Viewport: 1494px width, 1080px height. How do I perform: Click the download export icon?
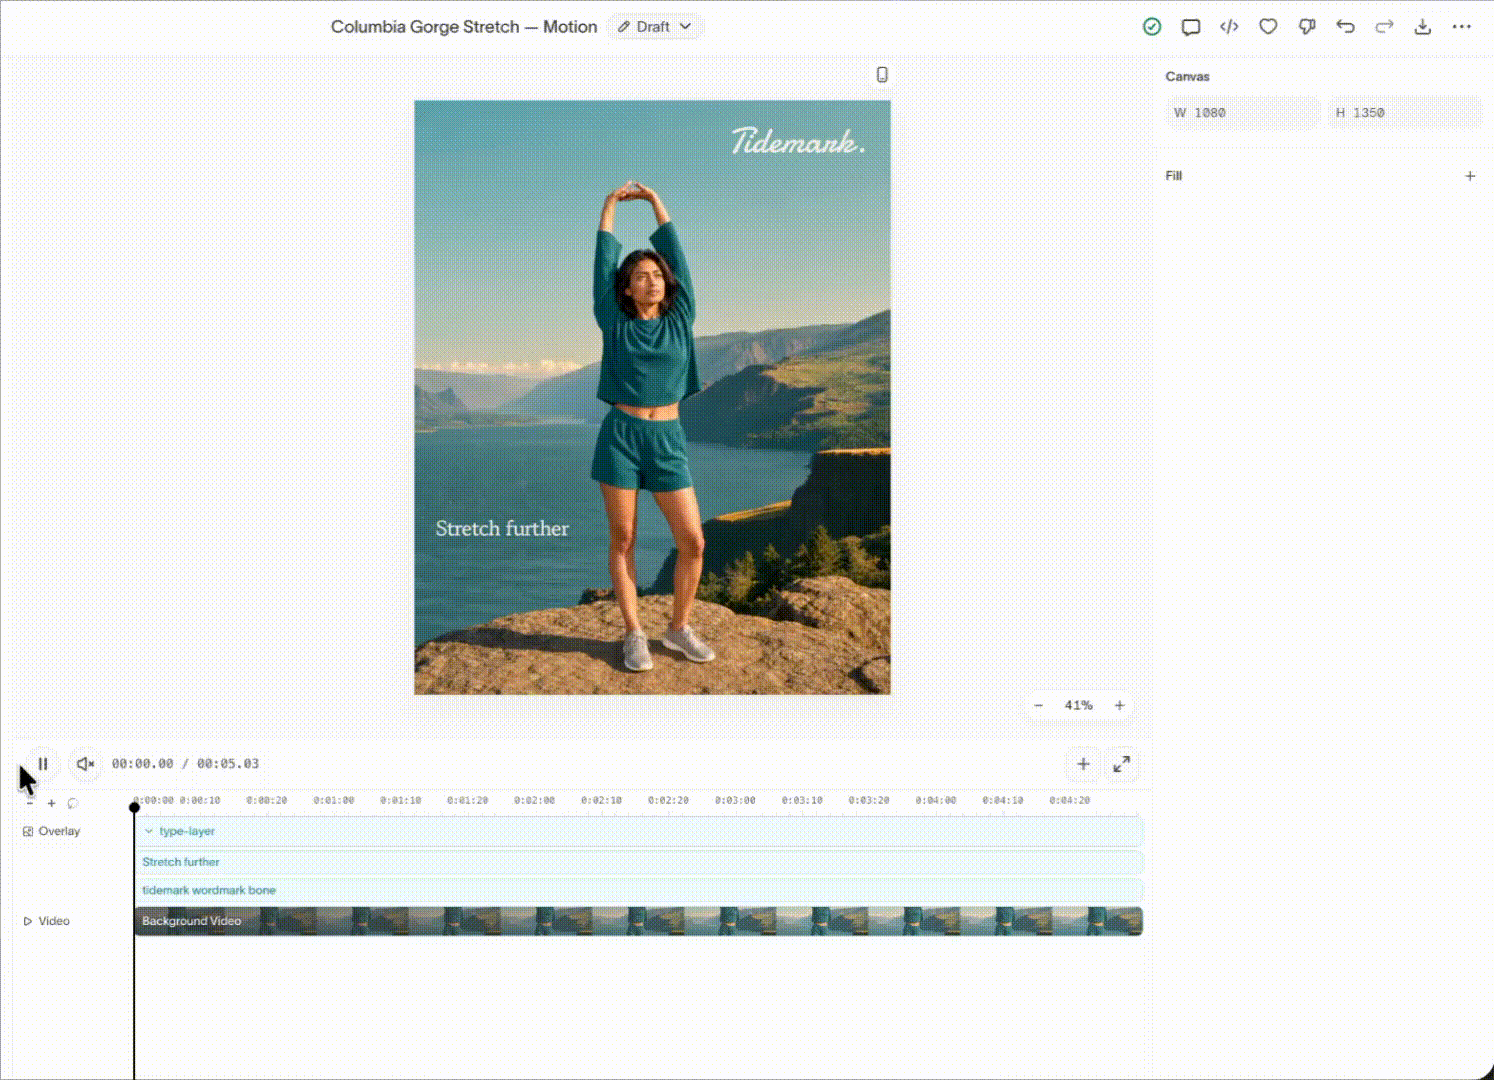pyautogui.click(x=1423, y=27)
